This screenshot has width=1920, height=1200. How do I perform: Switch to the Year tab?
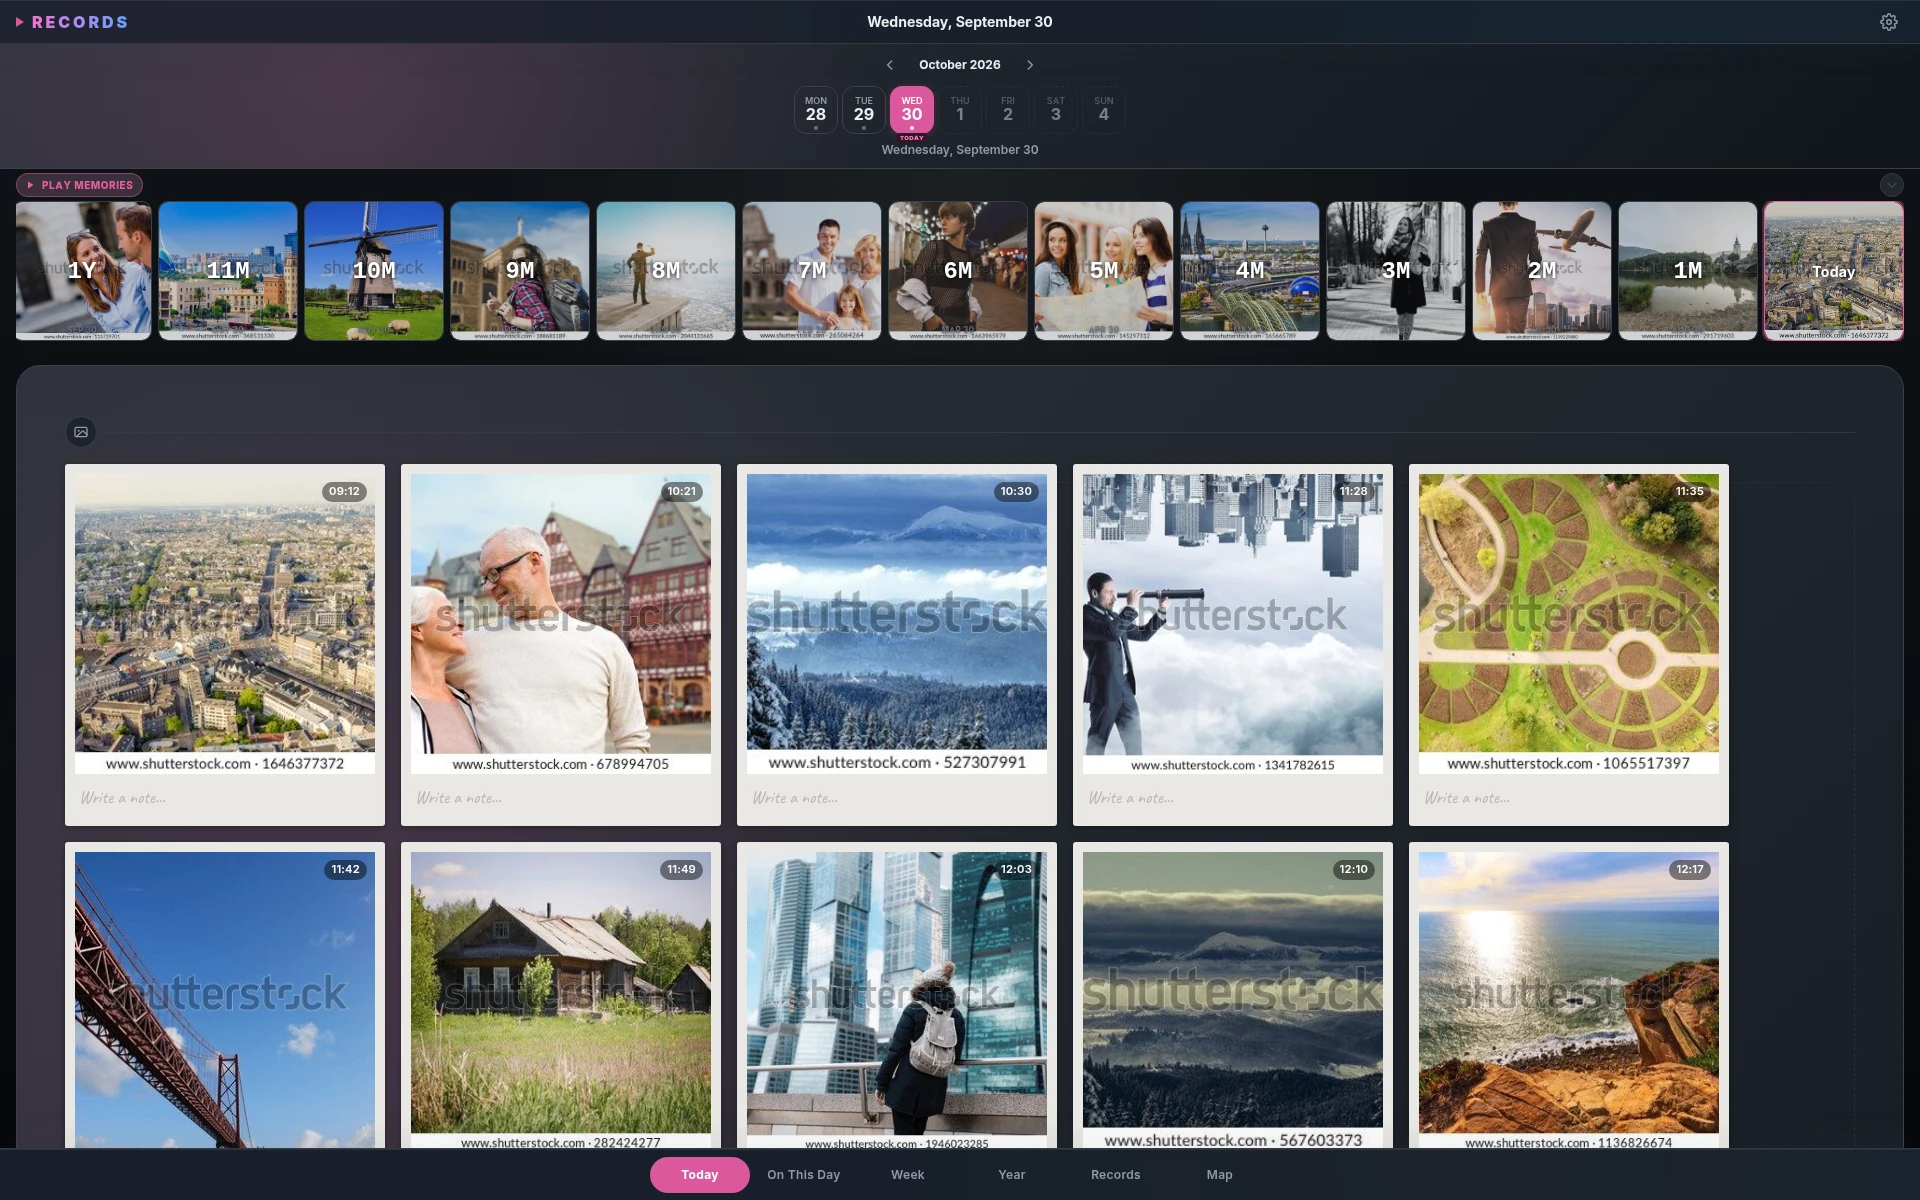click(x=1012, y=1175)
